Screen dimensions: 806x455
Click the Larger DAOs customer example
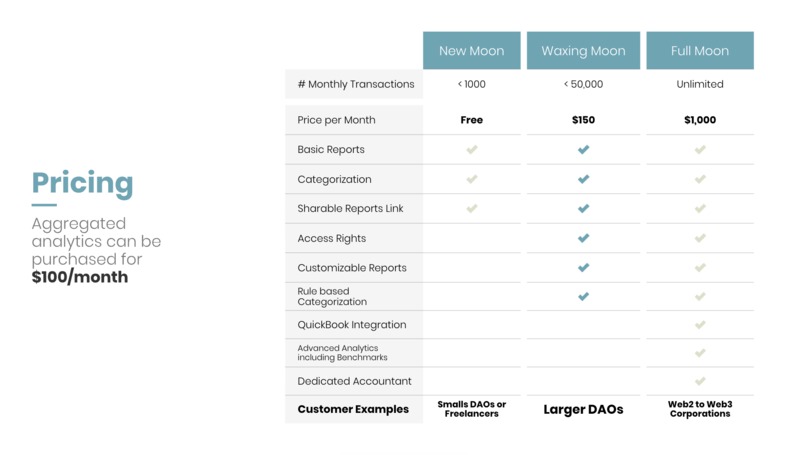coord(583,409)
